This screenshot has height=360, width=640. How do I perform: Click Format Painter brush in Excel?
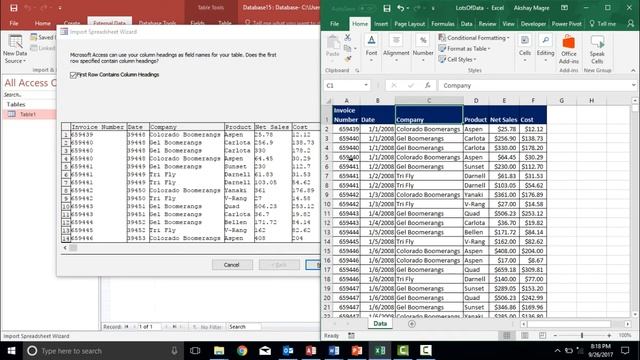[x=348, y=59]
